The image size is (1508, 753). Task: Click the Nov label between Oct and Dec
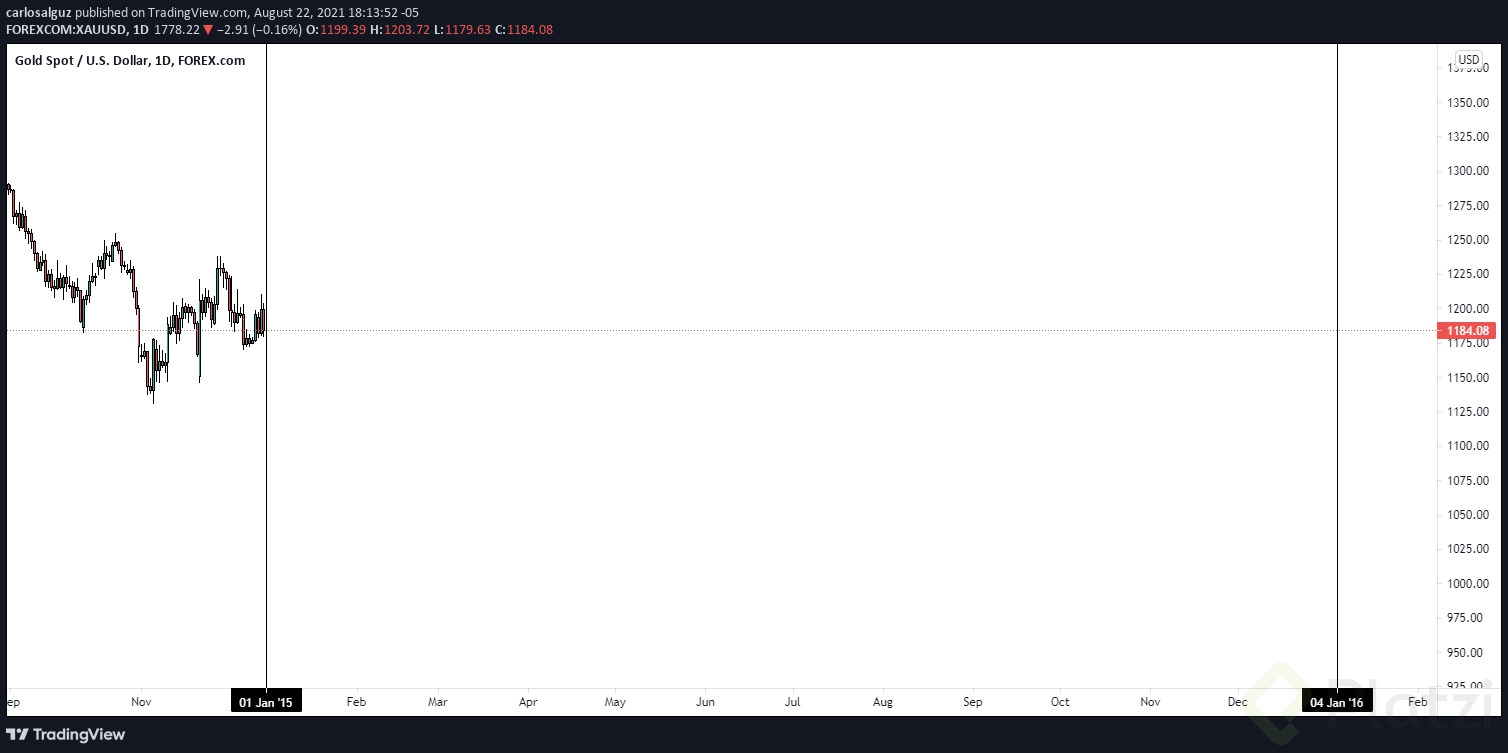pos(1150,702)
